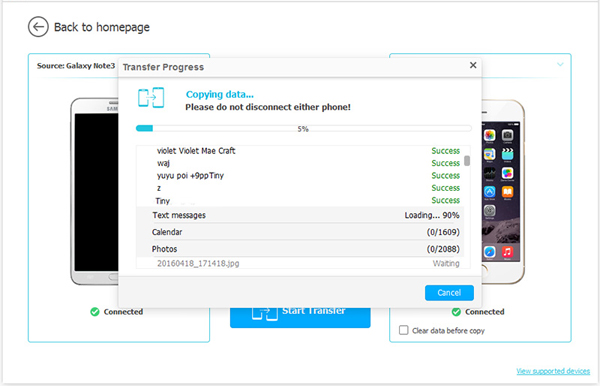Cancel the data transfer

449,293
